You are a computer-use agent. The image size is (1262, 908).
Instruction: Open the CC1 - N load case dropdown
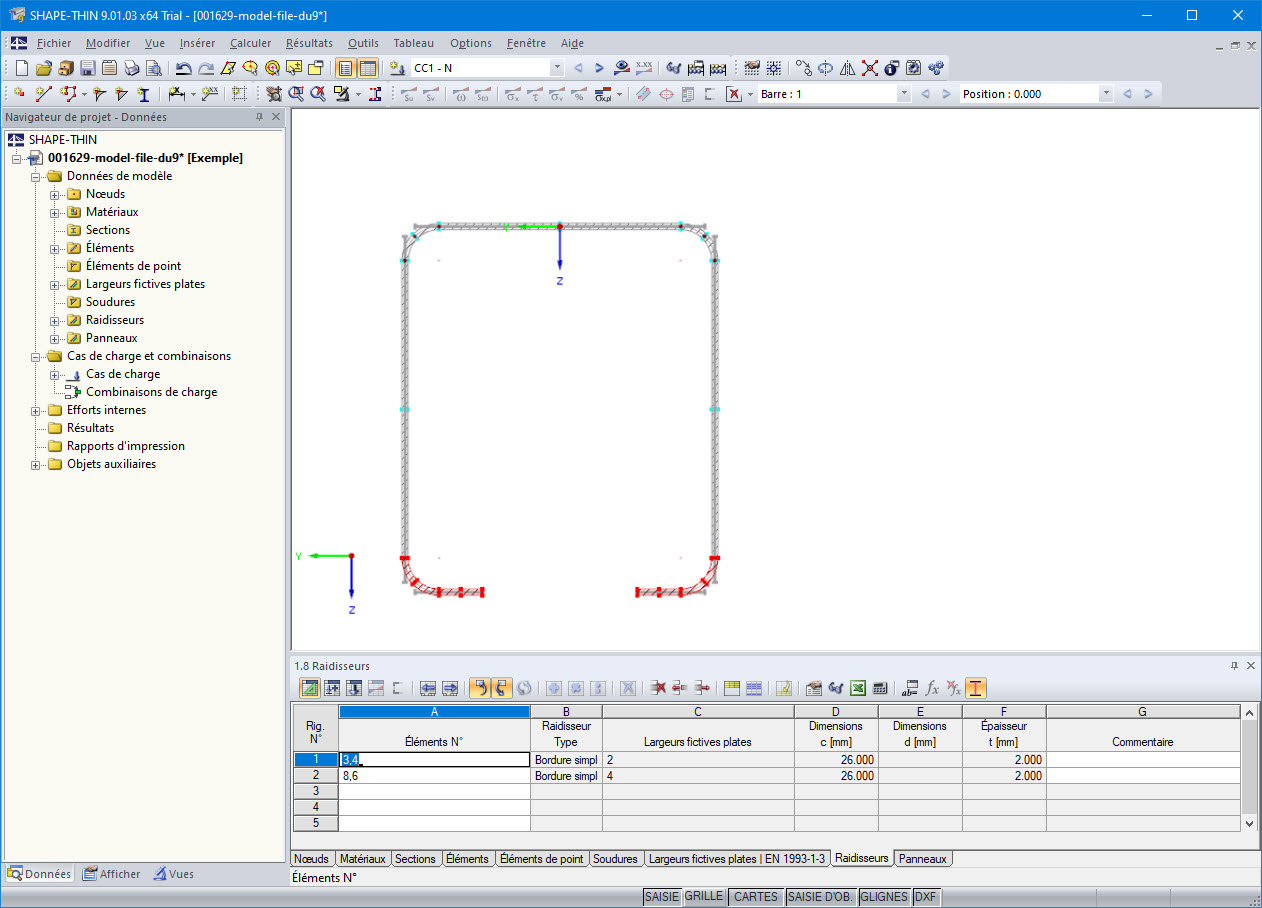pos(556,67)
